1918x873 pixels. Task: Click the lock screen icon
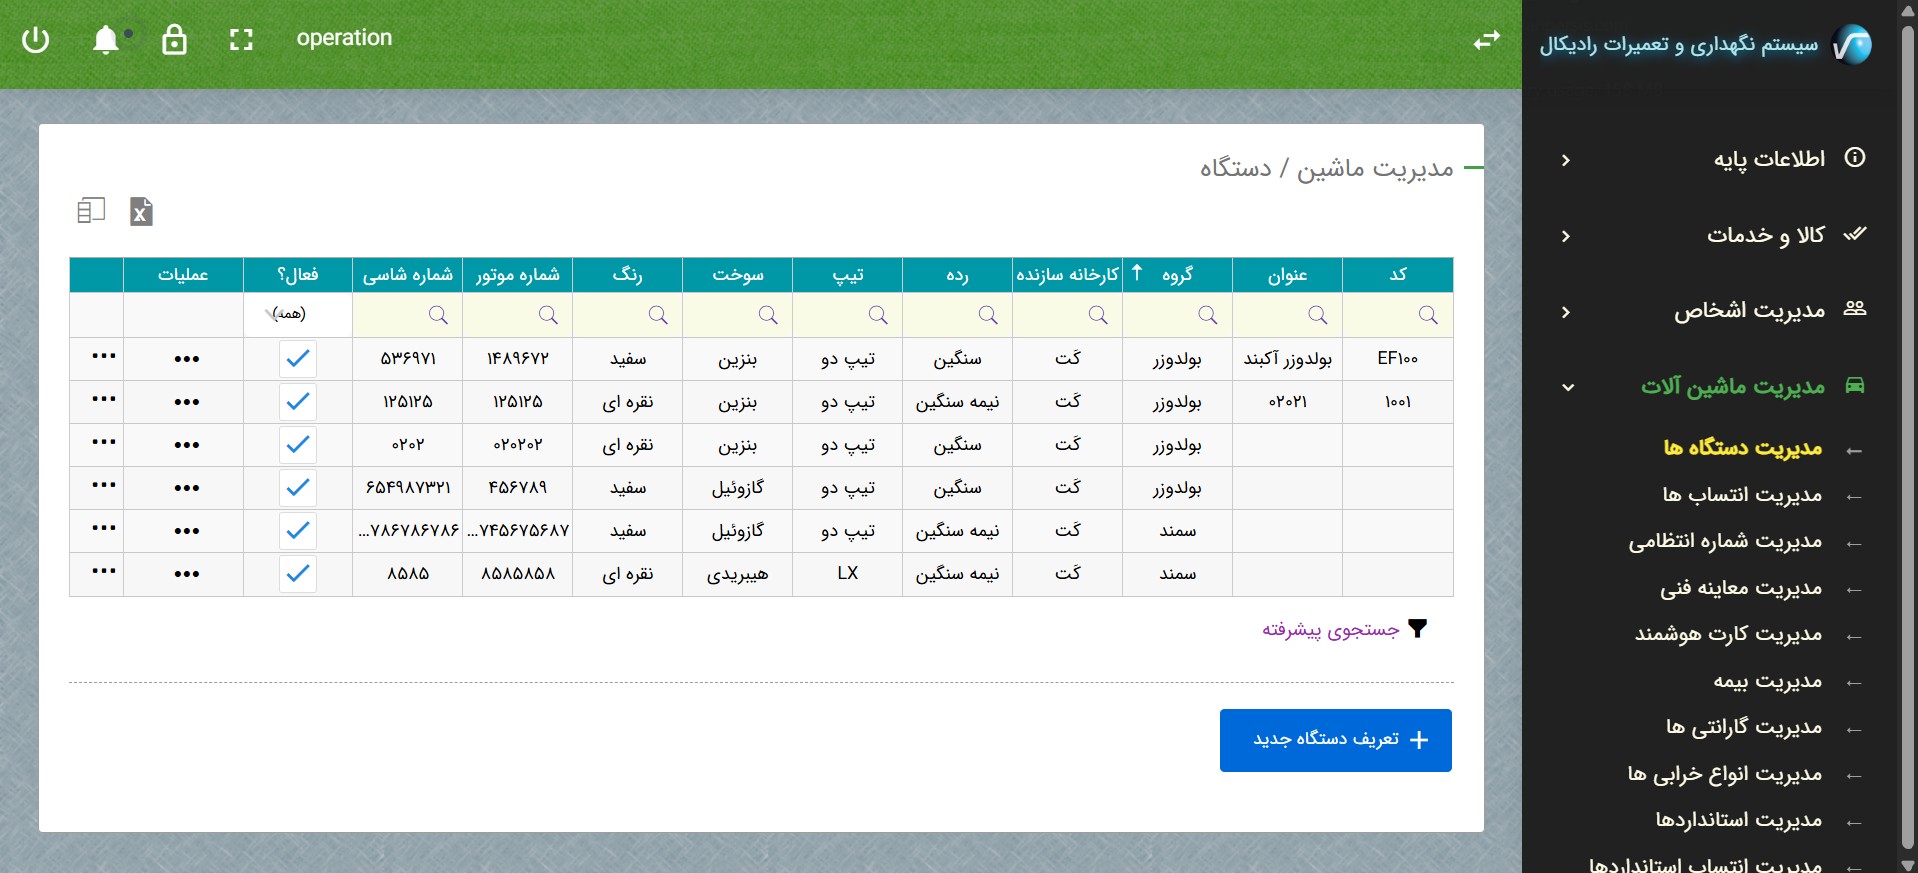click(x=174, y=40)
